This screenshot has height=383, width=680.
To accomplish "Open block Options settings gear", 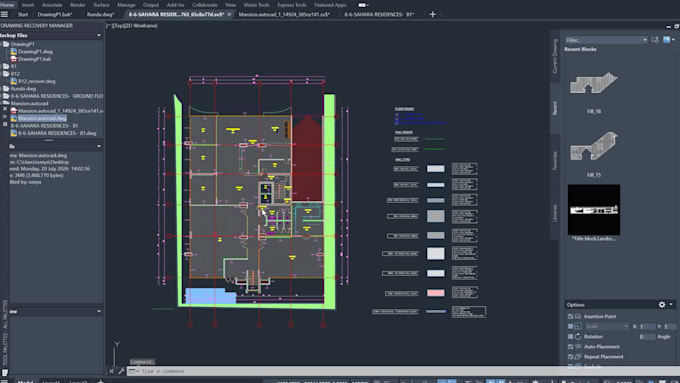I will pyautogui.click(x=662, y=304).
